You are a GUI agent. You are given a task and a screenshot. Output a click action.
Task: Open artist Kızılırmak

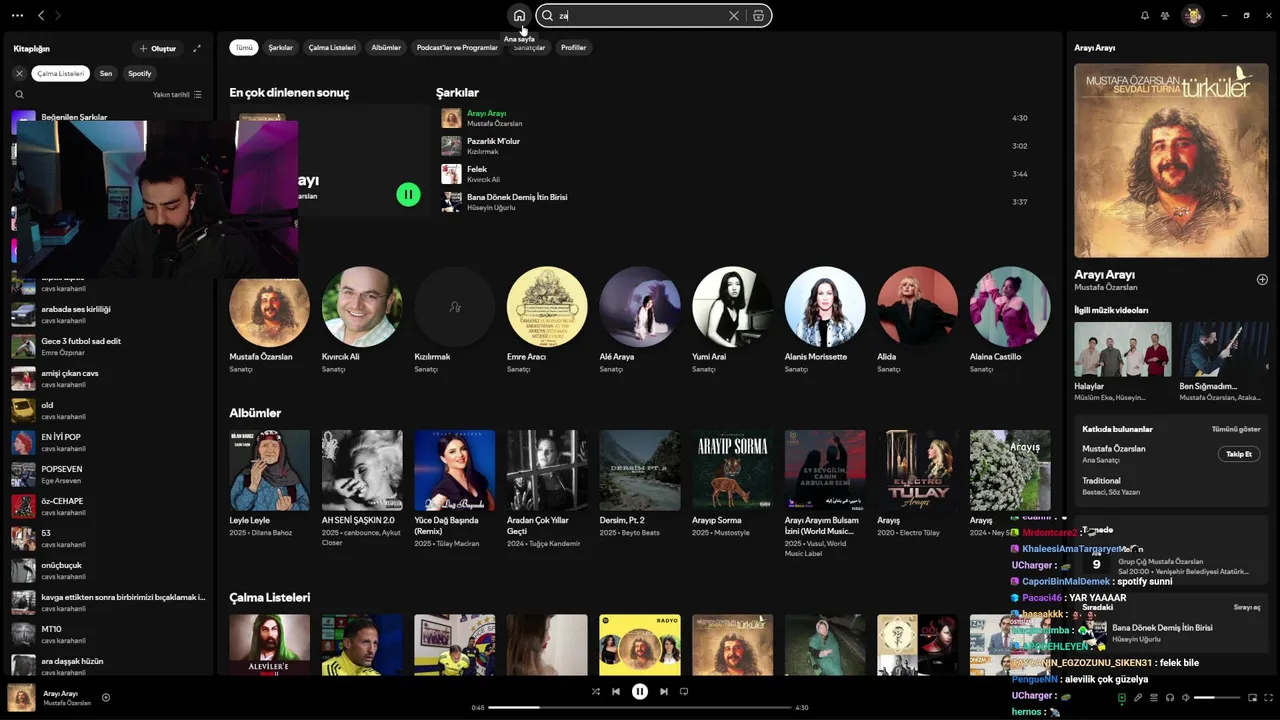click(x=455, y=320)
